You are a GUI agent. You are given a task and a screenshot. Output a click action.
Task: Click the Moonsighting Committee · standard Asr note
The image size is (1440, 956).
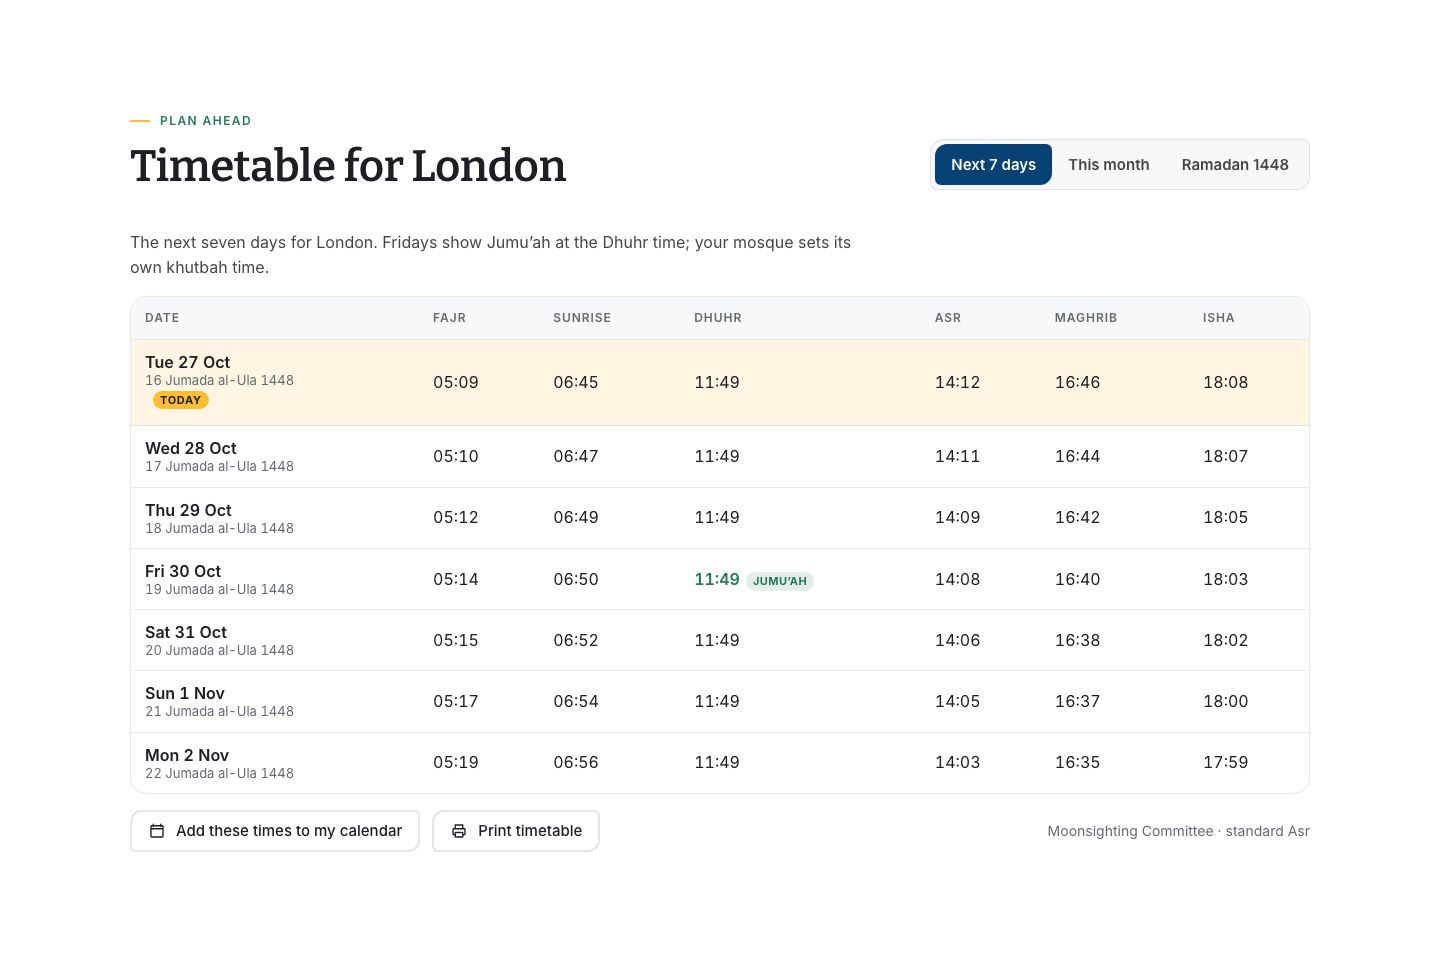(x=1178, y=831)
